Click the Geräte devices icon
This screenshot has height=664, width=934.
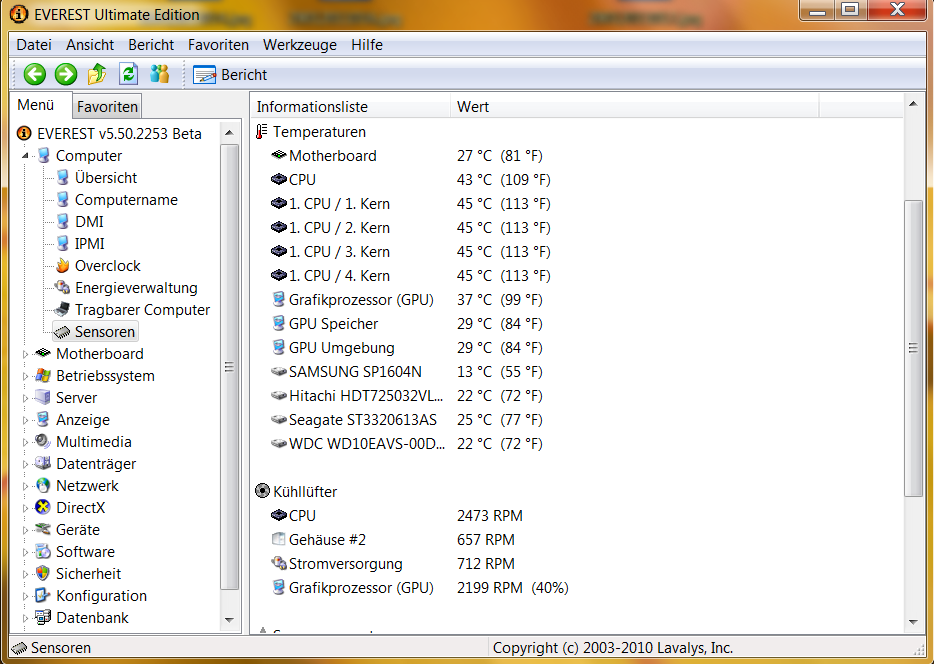tap(43, 529)
